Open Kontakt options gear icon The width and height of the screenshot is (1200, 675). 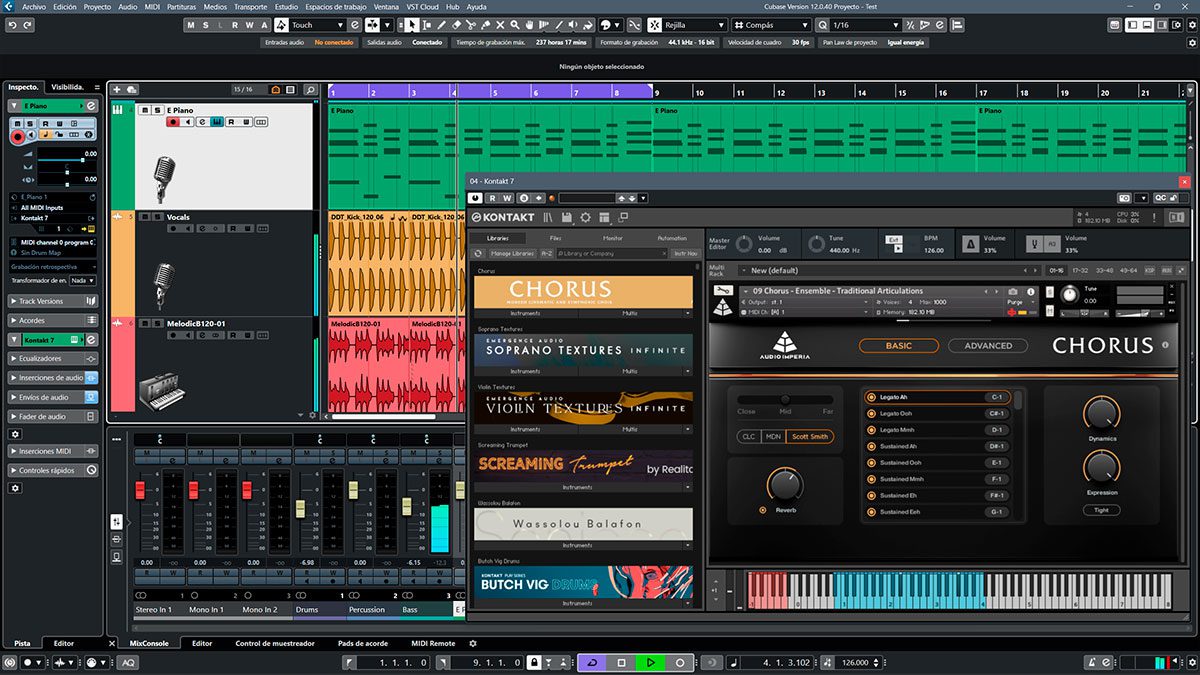[x=586, y=217]
